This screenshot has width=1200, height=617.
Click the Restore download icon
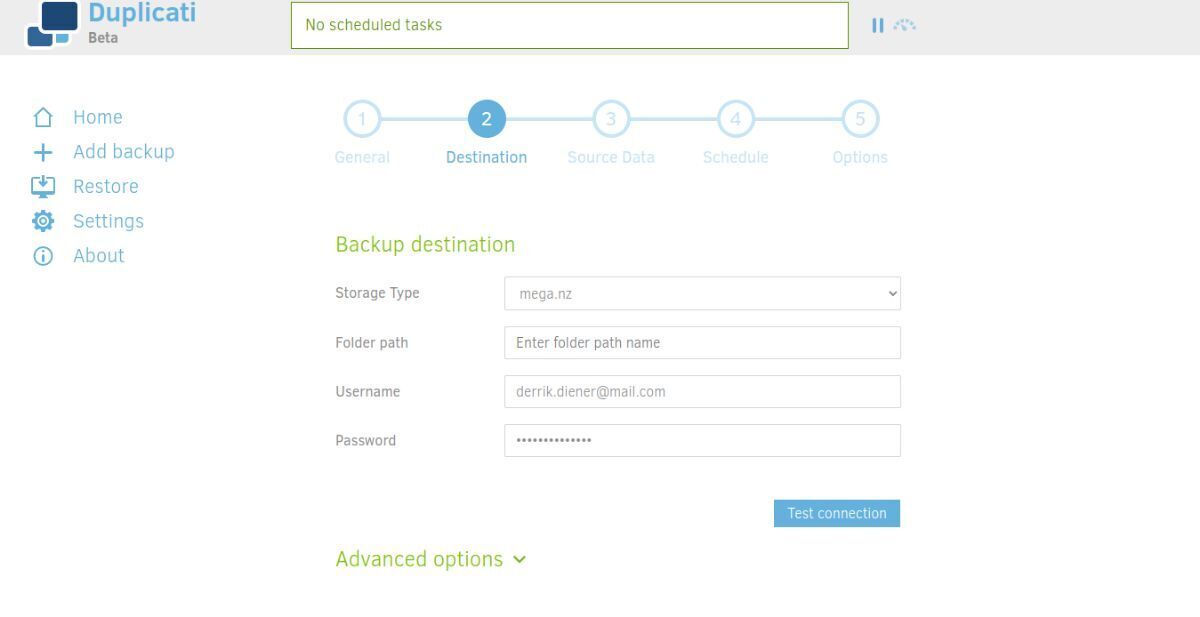pos(43,187)
